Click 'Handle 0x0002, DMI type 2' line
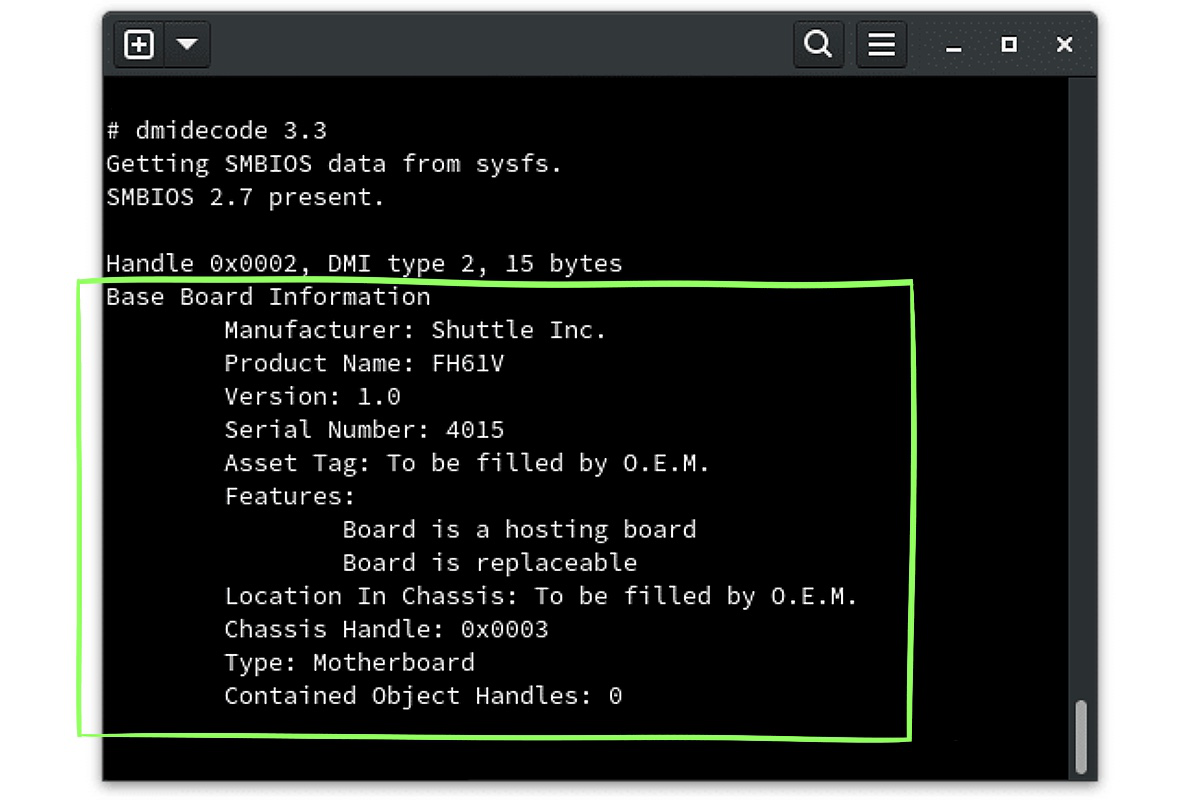Viewport: 1200px width, 800px height. [364, 264]
